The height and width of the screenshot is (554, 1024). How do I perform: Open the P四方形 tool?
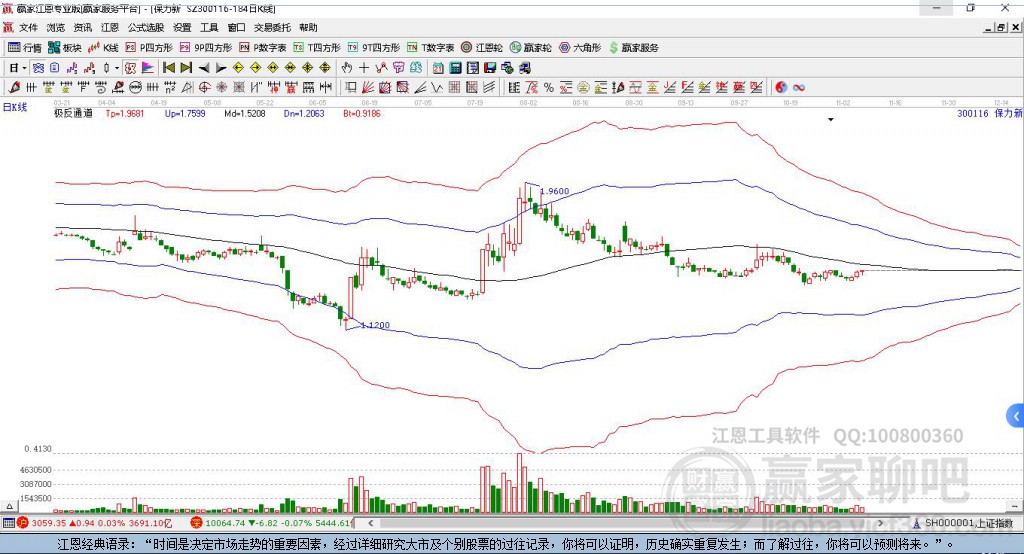pyautogui.click(x=149, y=48)
